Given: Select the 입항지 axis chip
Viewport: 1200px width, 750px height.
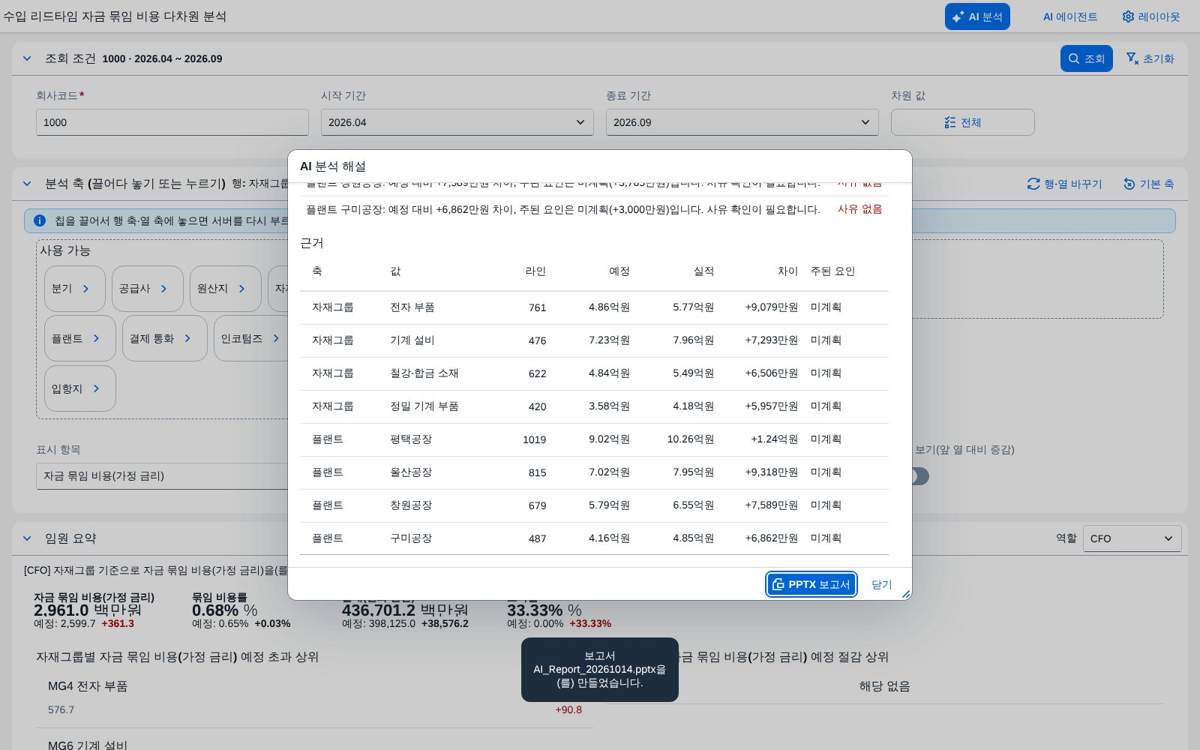Looking at the screenshot, I should pyautogui.click(x=80, y=388).
